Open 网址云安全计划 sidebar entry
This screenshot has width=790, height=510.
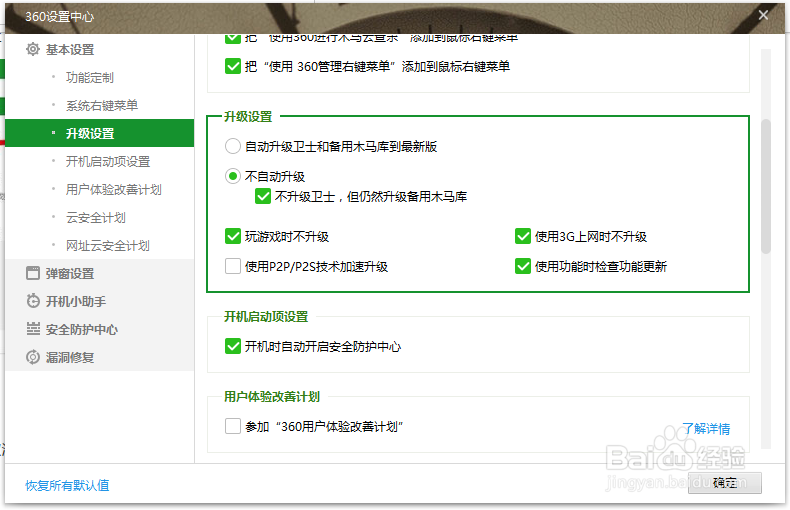click(107, 245)
